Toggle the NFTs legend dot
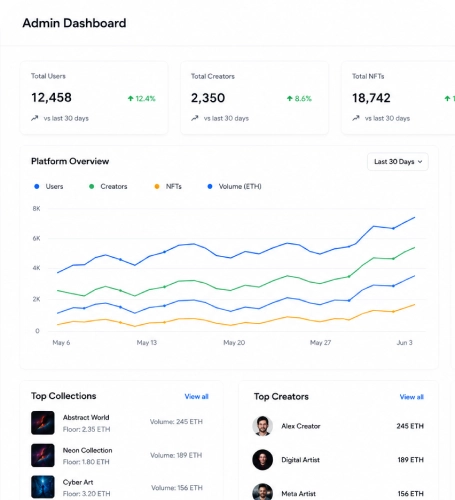 click(x=157, y=186)
